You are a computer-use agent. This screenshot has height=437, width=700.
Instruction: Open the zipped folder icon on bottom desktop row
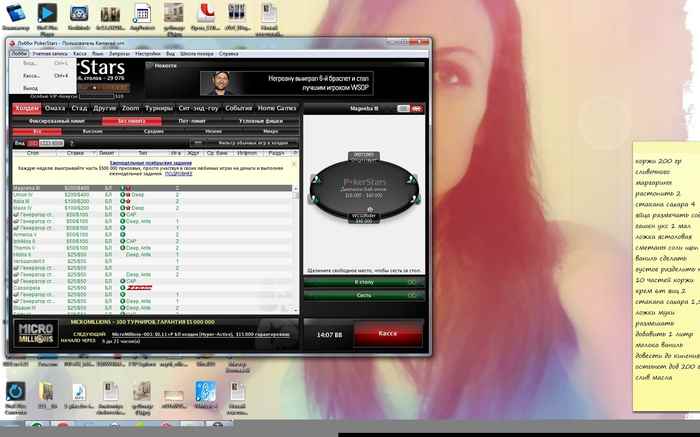pos(46,392)
